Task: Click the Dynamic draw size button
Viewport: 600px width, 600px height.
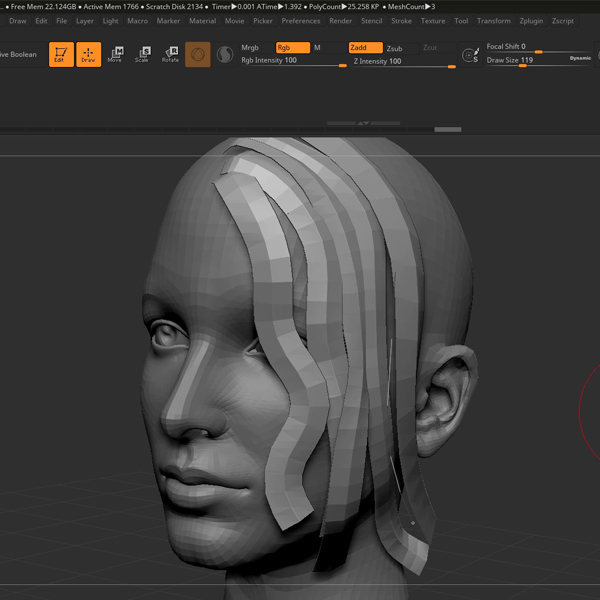Action: click(x=580, y=58)
